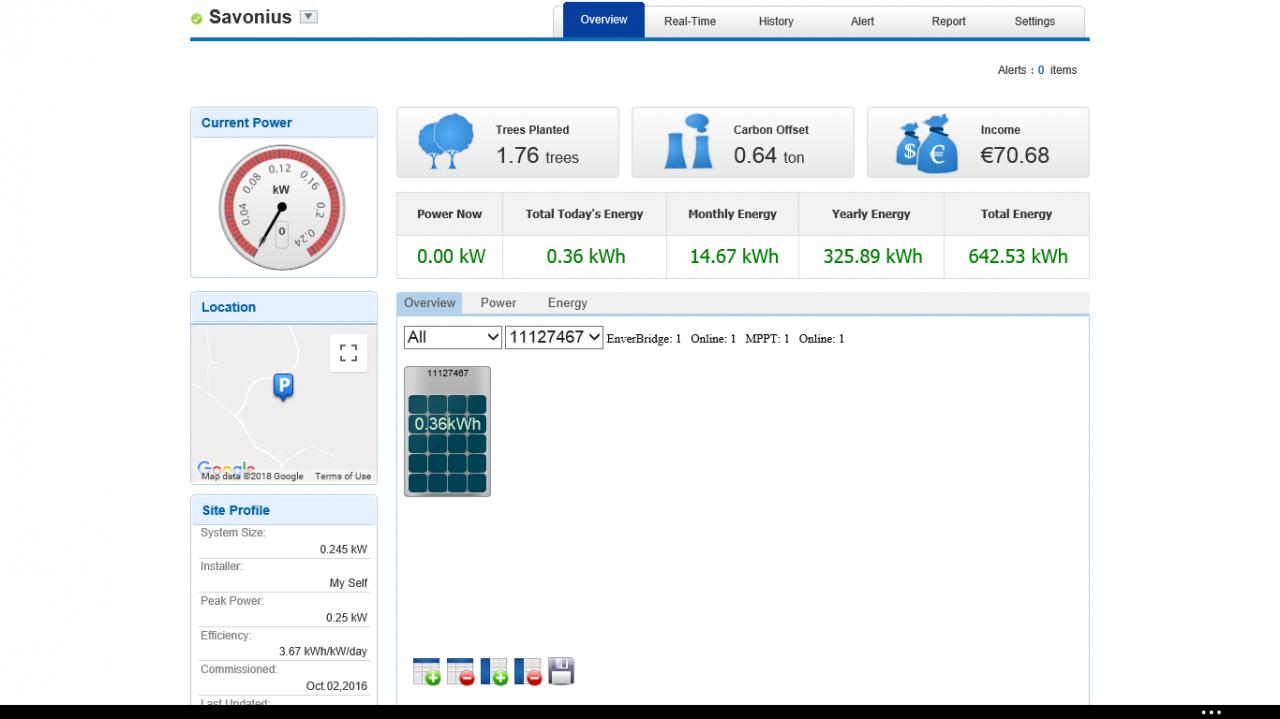Click the Yearly Energy value '325.89 kWh'
This screenshot has width=1280, height=719.
873,256
